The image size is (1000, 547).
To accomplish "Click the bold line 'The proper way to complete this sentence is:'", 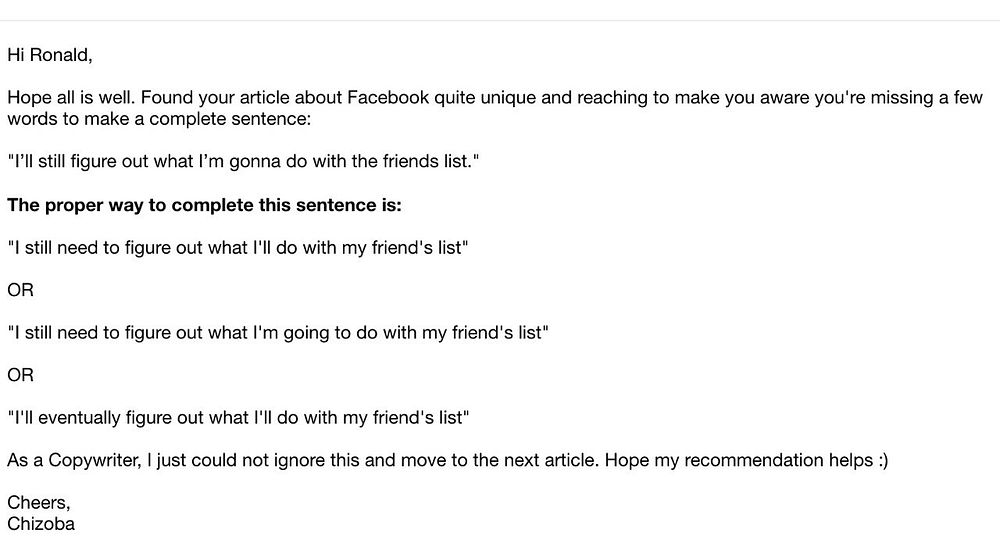I will tap(205, 205).
